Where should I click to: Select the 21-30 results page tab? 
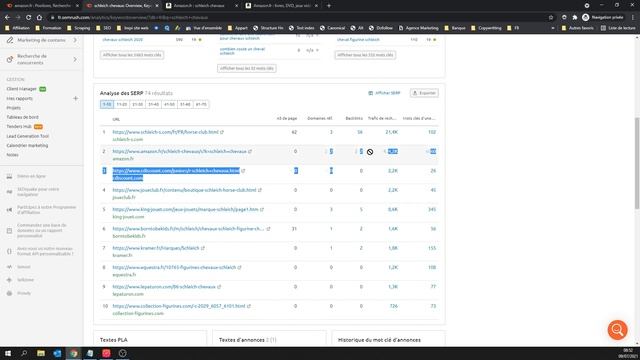(x=138, y=104)
